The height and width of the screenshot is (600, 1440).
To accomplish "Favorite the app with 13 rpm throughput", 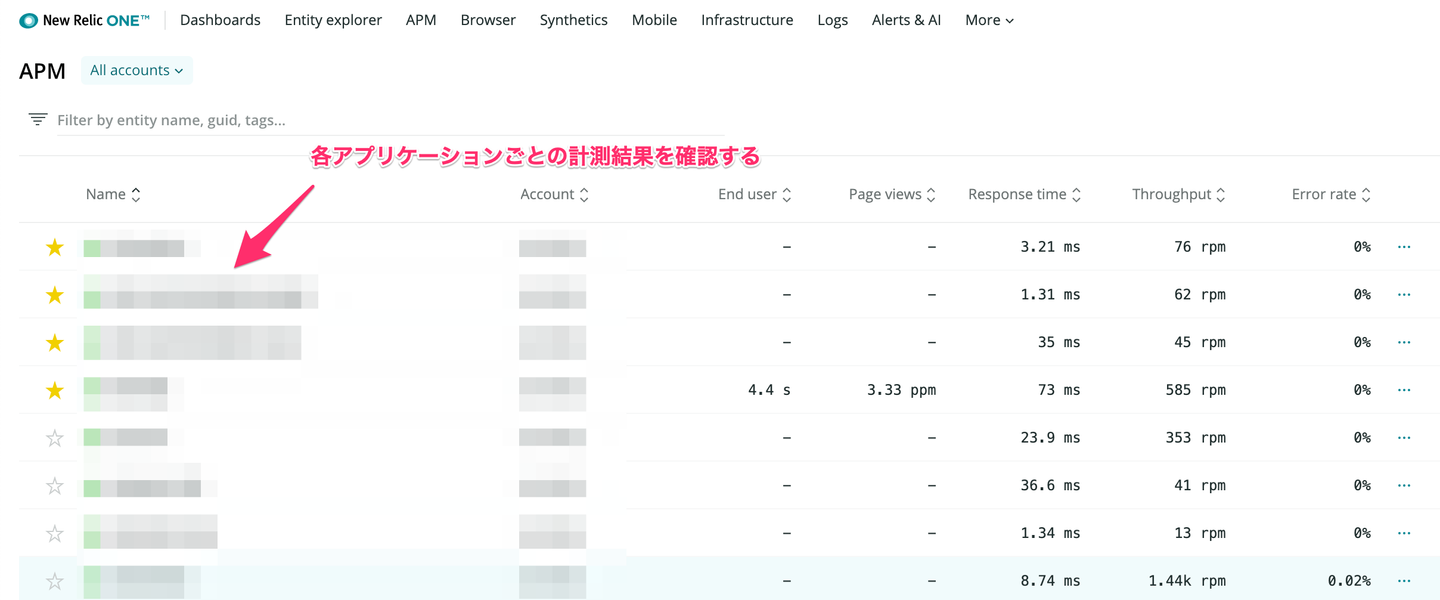I will (55, 533).
